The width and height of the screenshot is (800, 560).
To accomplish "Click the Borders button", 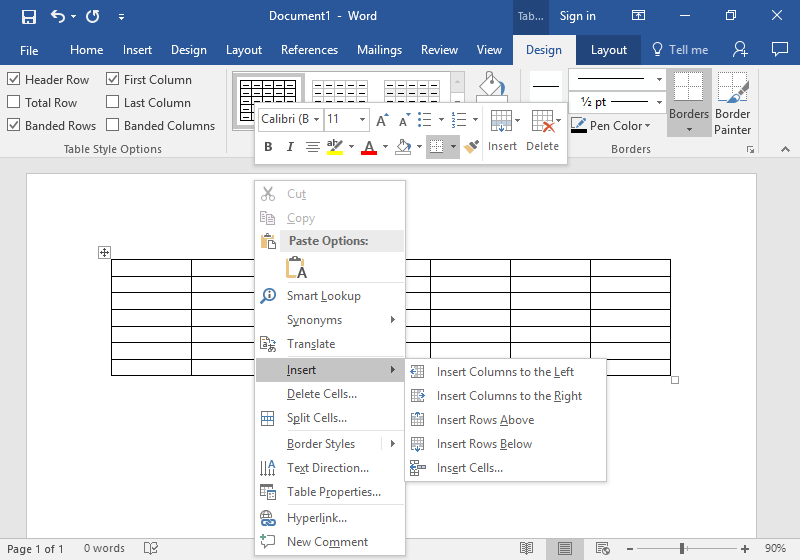I will coord(689,104).
